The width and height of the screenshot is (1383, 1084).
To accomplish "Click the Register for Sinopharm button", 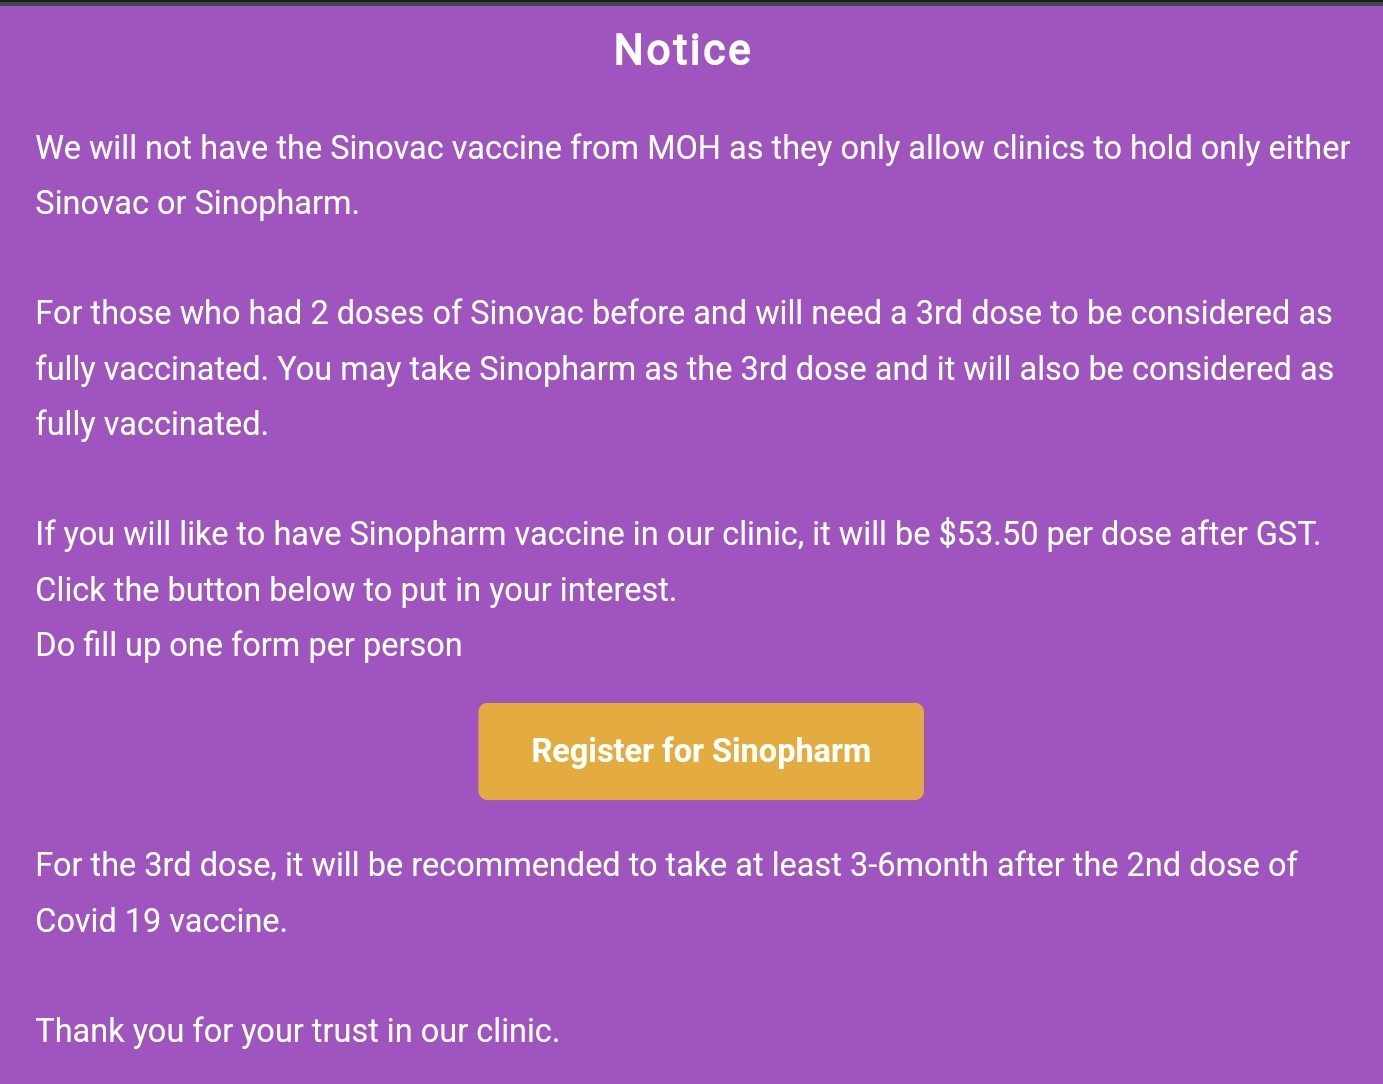I will (x=700, y=751).
